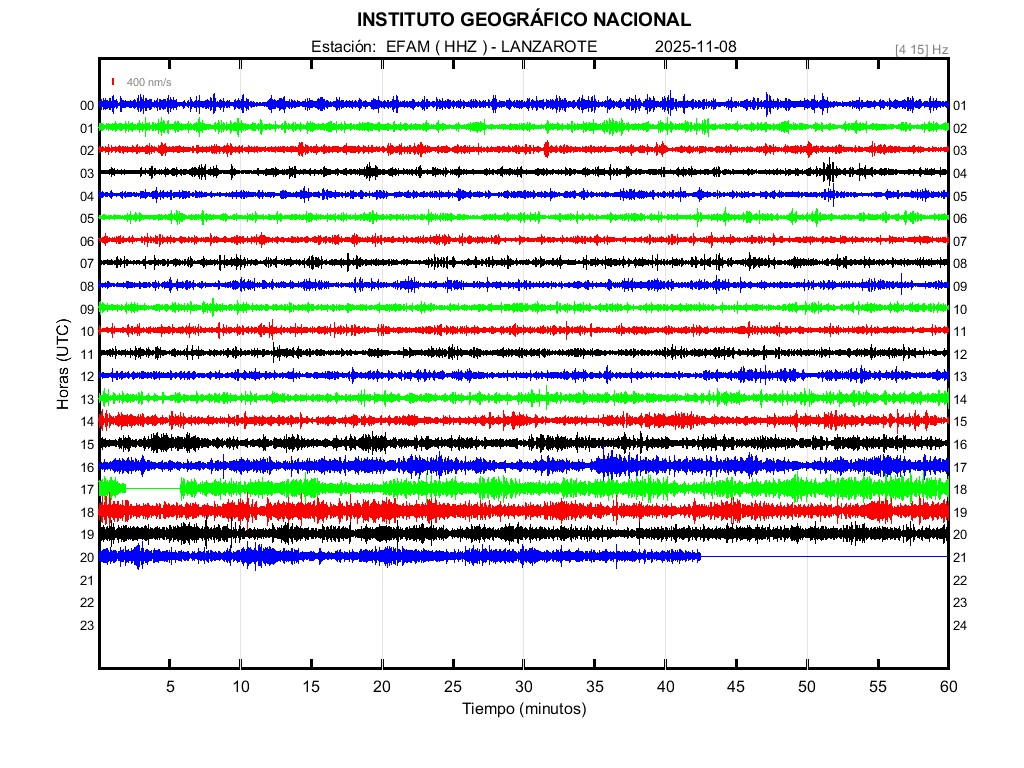Image resolution: width=1024 pixels, height=768 pixels.
Task: Click the [4 15] Hz filter label
Action: click(921, 49)
